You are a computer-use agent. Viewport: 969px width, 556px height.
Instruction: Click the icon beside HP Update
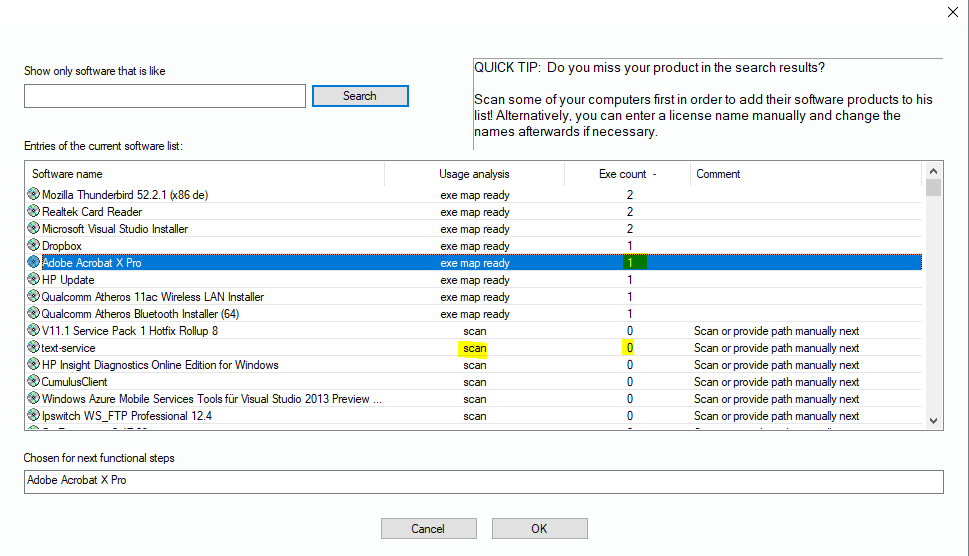[x=33, y=280]
